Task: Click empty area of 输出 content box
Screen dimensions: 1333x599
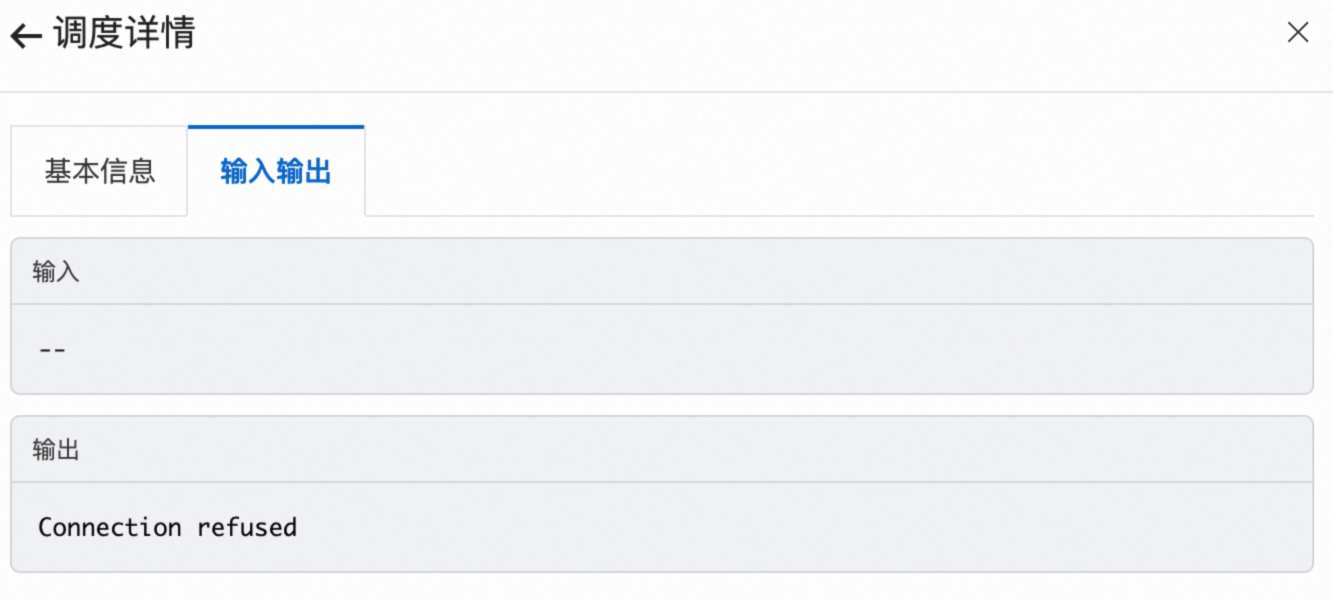Action: coord(800,527)
